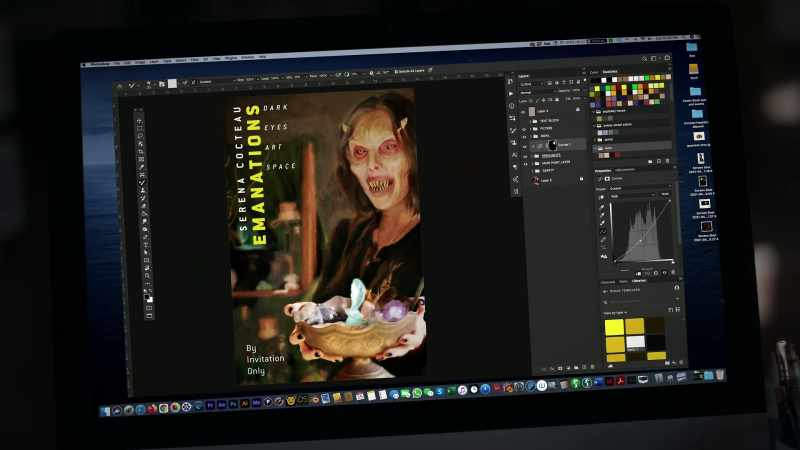
Task: Pick the Curves white point eyedropper
Action: pos(603,223)
